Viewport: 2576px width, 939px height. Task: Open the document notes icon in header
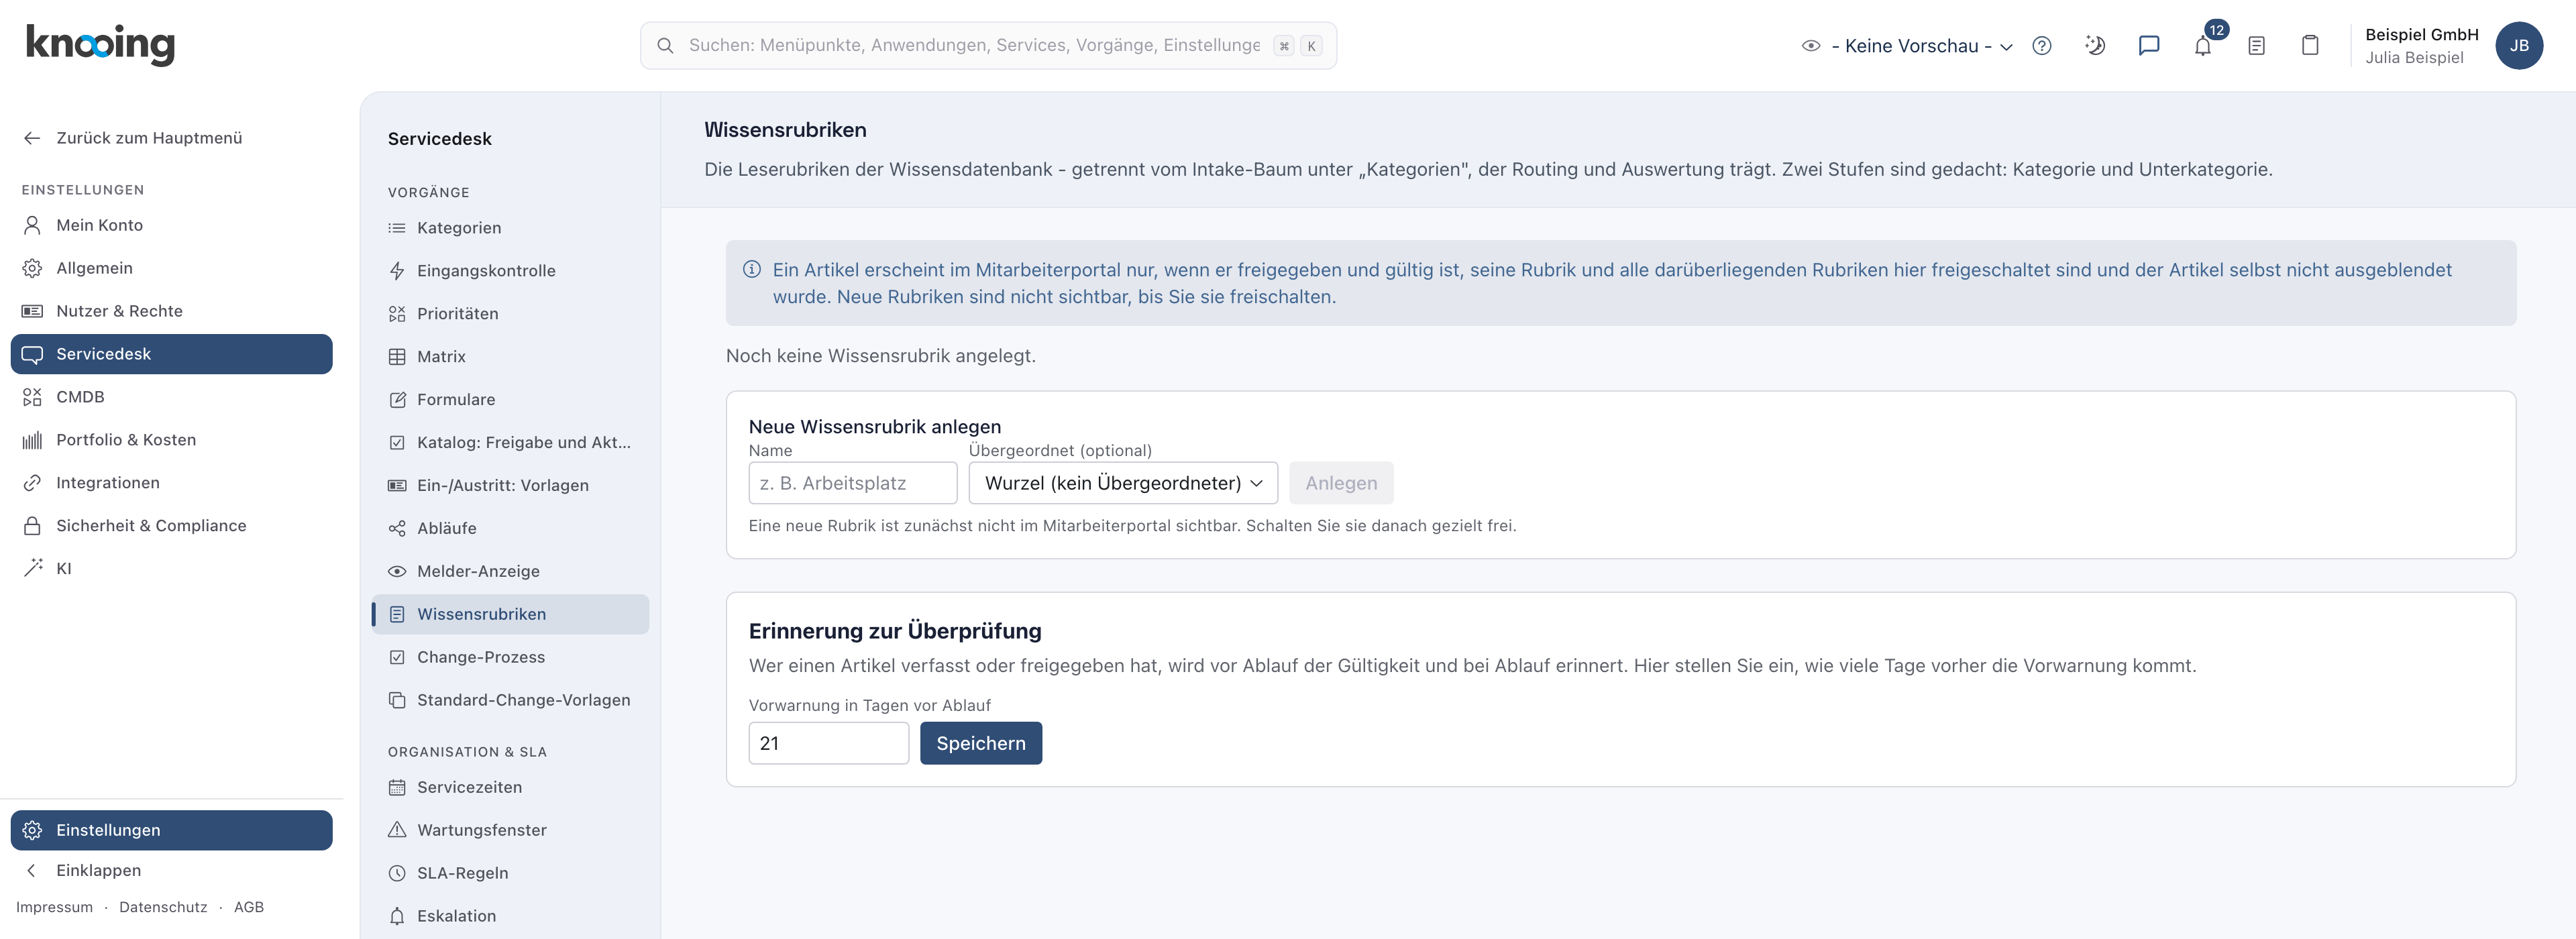pyautogui.click(x=2257, y=46)
